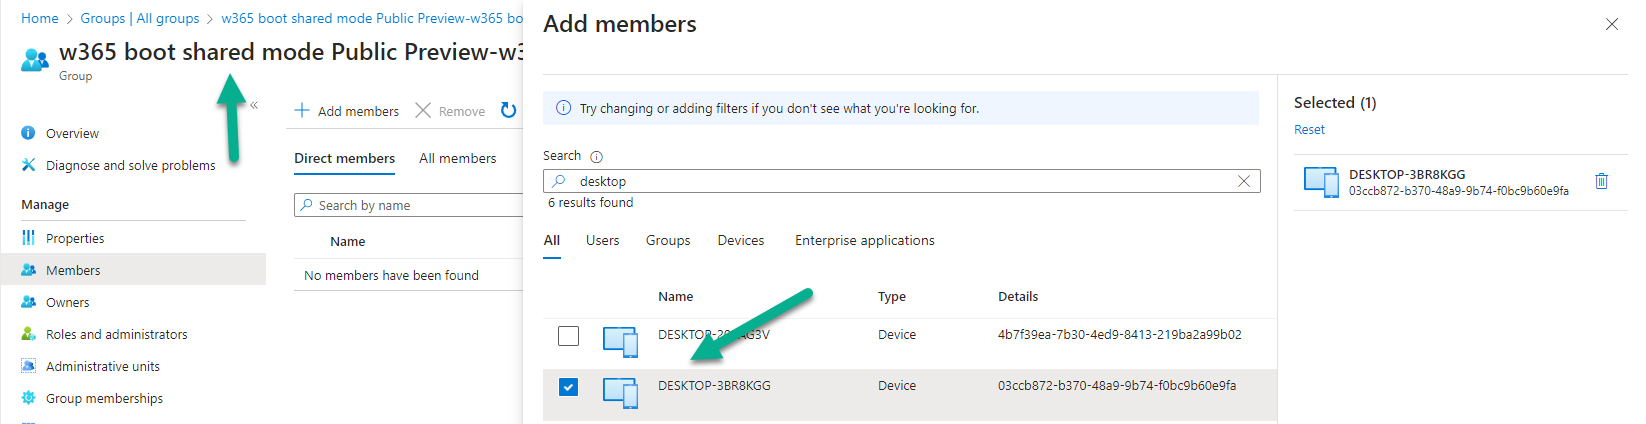Go to the Home breadcrumb

40,18
